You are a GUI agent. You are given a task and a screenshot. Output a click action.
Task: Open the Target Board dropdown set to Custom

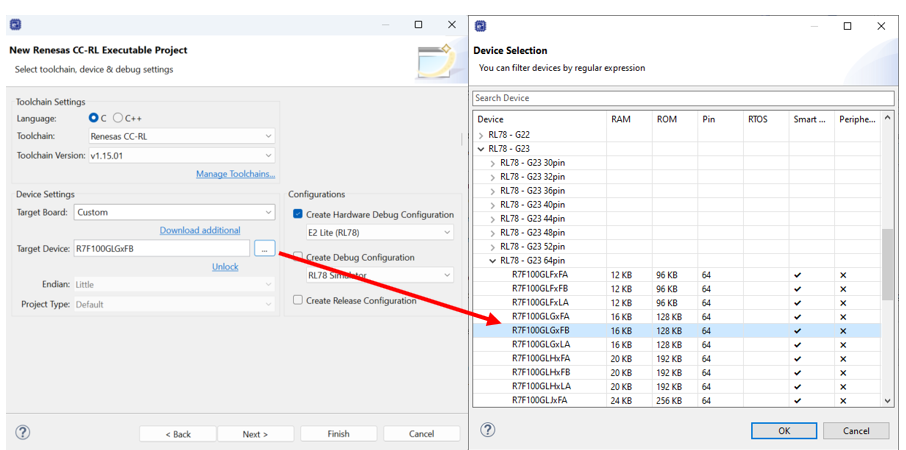pos(174,212)
